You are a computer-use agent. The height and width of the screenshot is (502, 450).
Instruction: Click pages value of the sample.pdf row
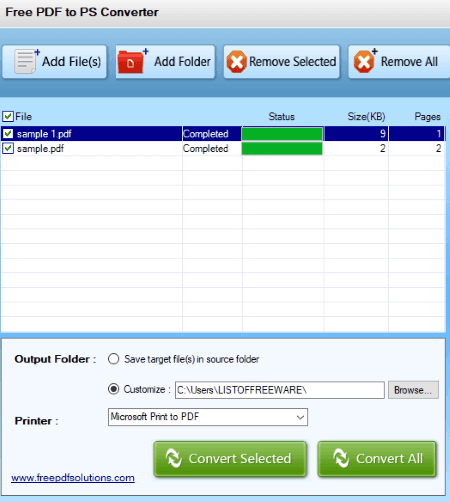click(439, 148)
